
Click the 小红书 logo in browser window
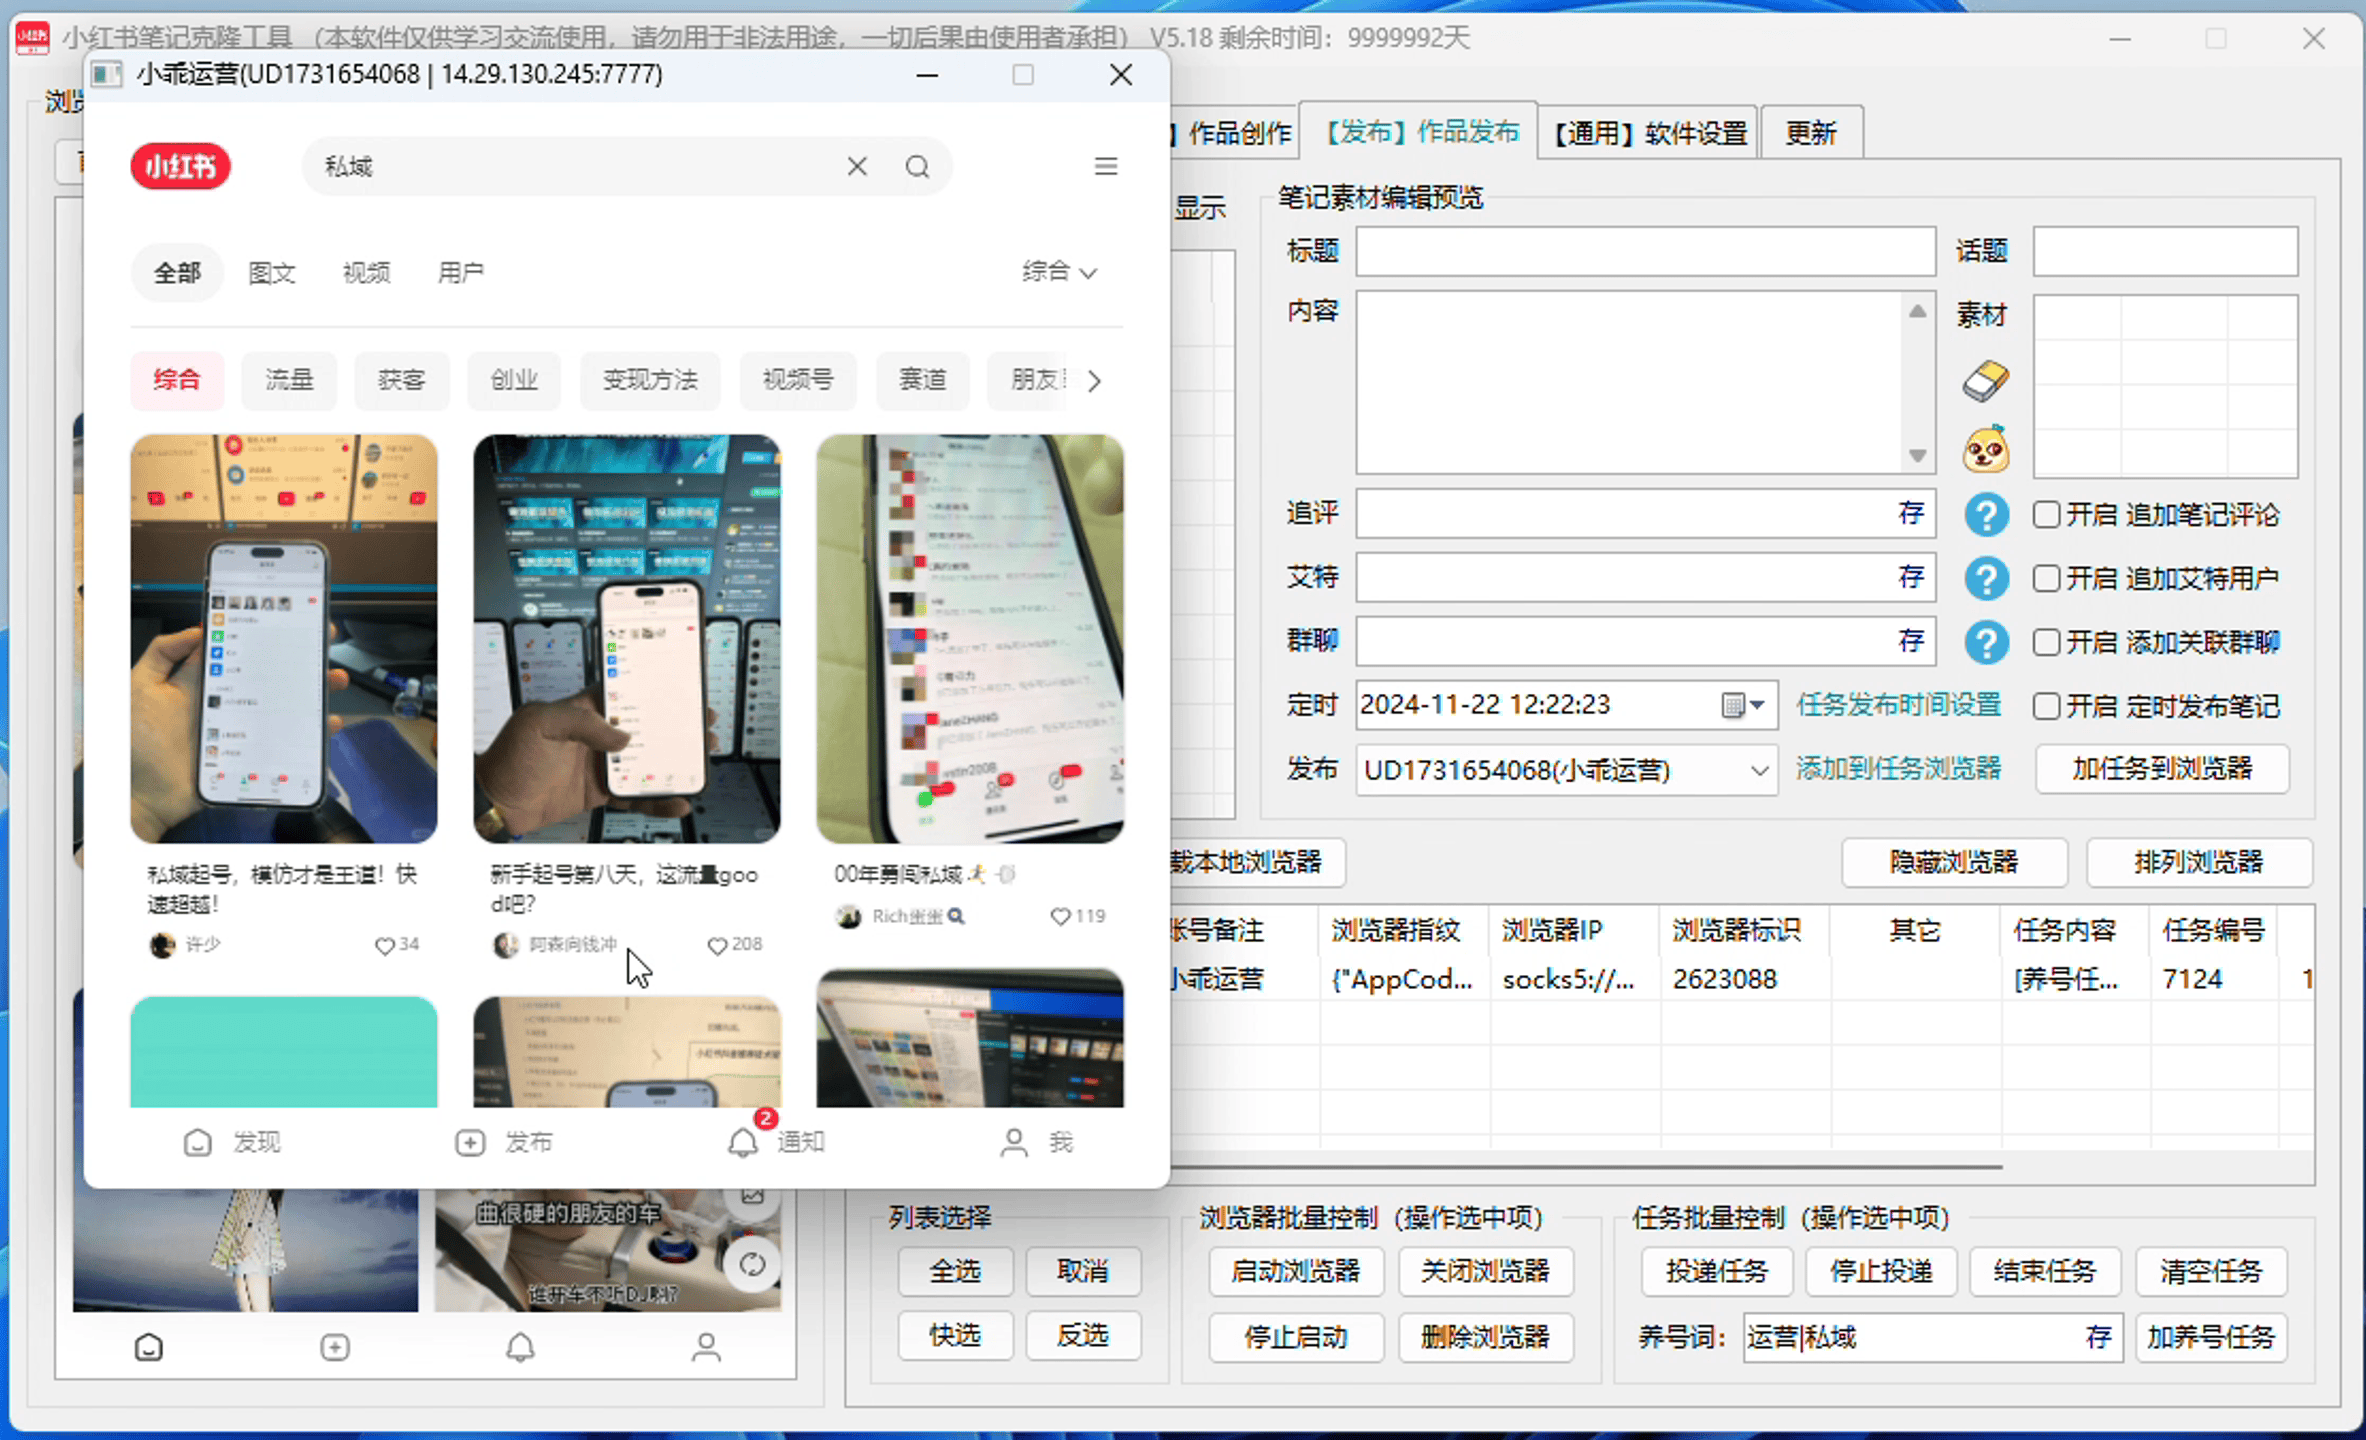tap(180, 166)
